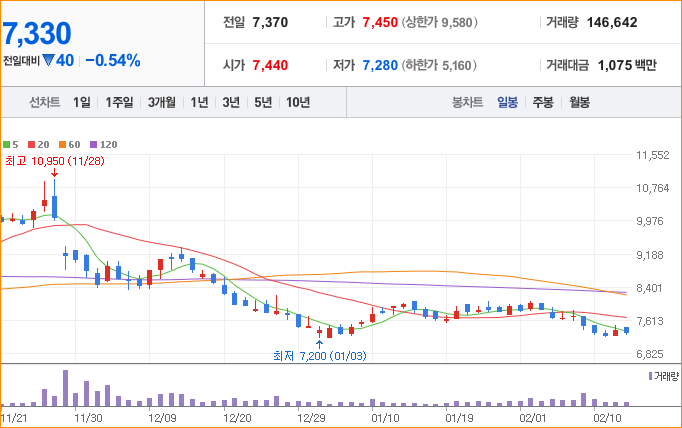Click the 01/19 date axis label
Viewport: 682px width, 428px height.
[x=459, y=418]
